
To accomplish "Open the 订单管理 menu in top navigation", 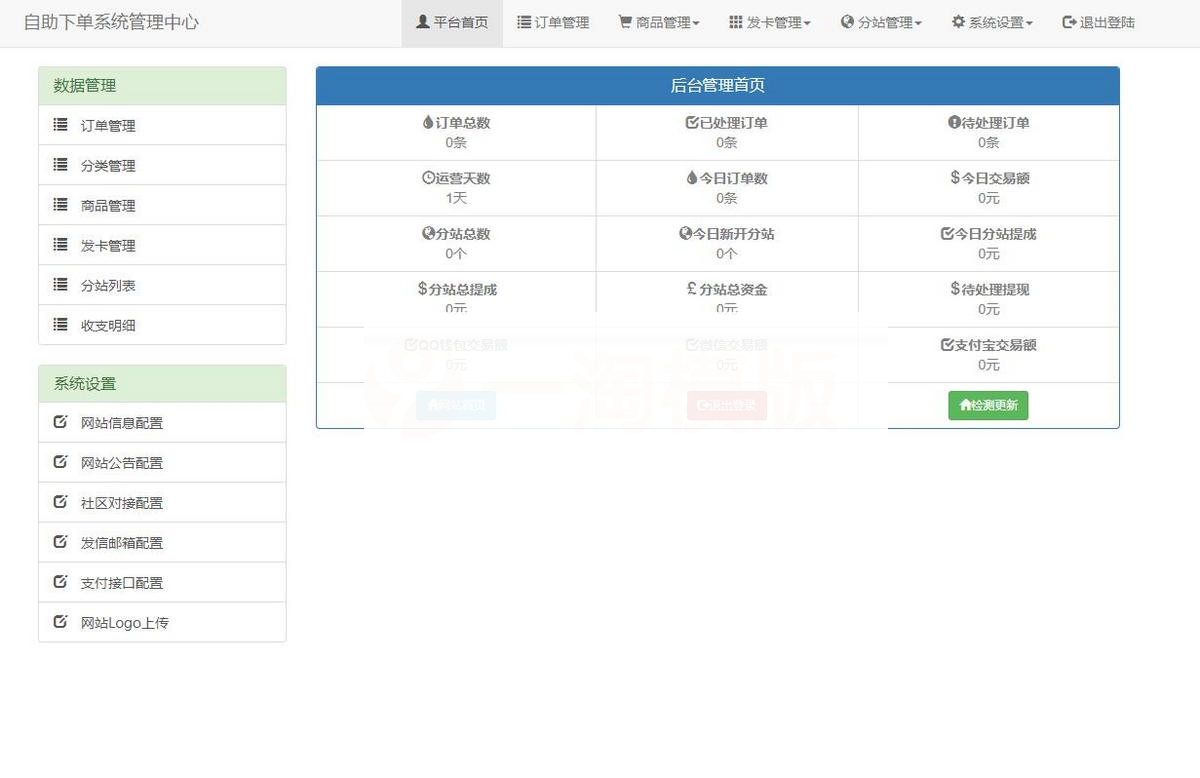I will 553,22.
